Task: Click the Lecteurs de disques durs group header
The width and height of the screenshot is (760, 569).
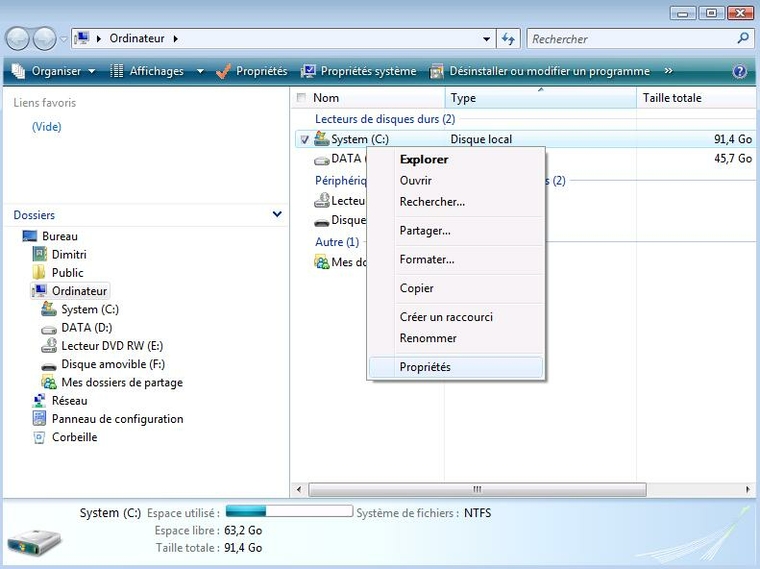Action: 385,119
